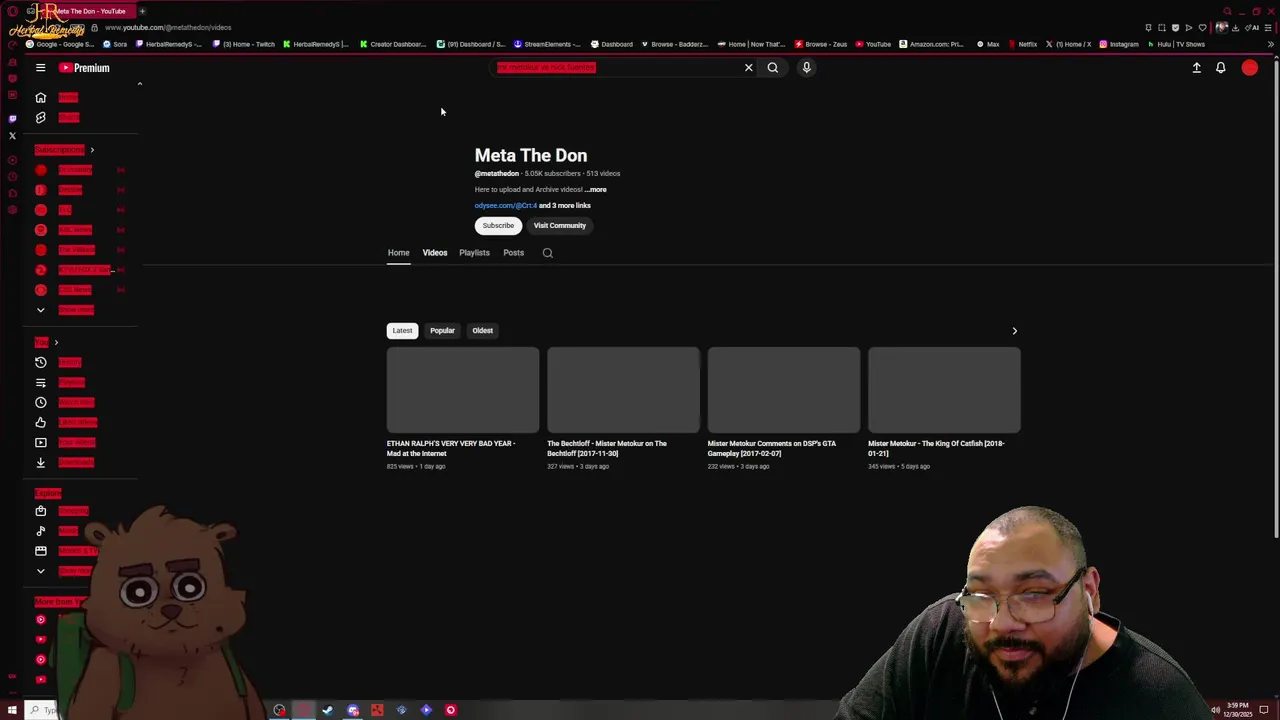
Task: Open Watch later clock icon
Action: click(x=41, y=402)
